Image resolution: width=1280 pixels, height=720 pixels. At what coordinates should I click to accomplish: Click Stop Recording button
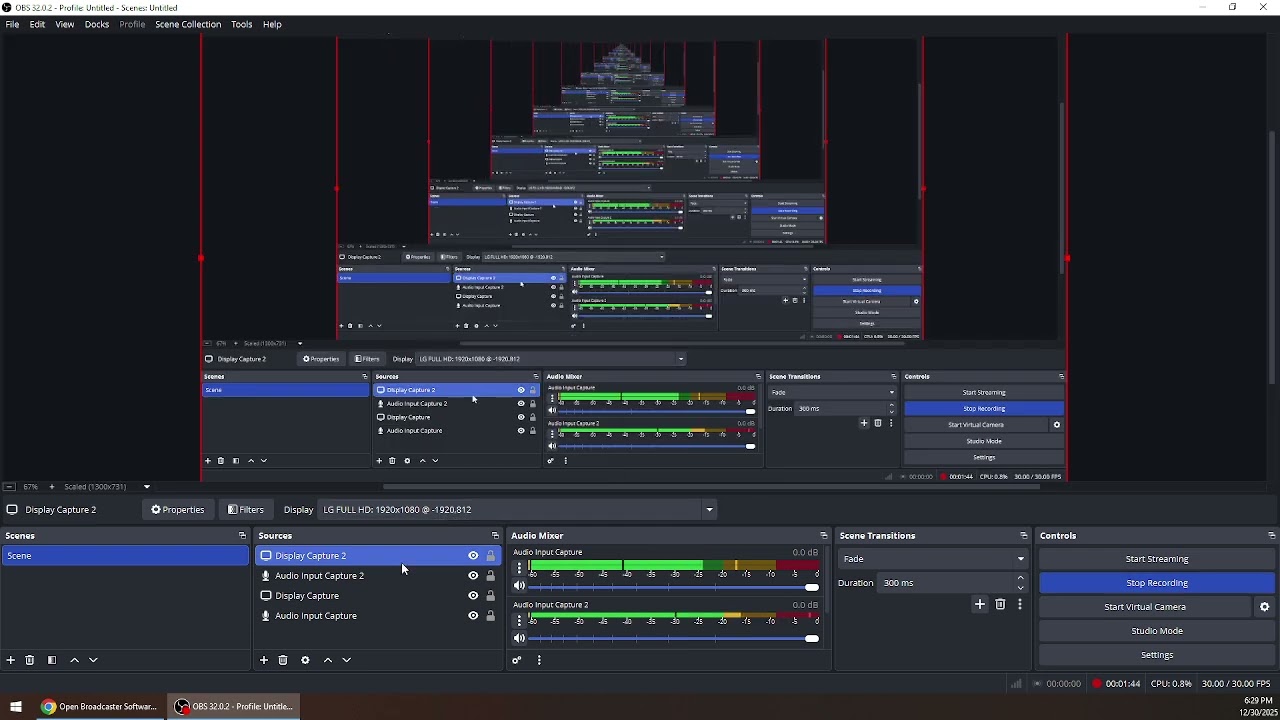(x=1157, y=583)
